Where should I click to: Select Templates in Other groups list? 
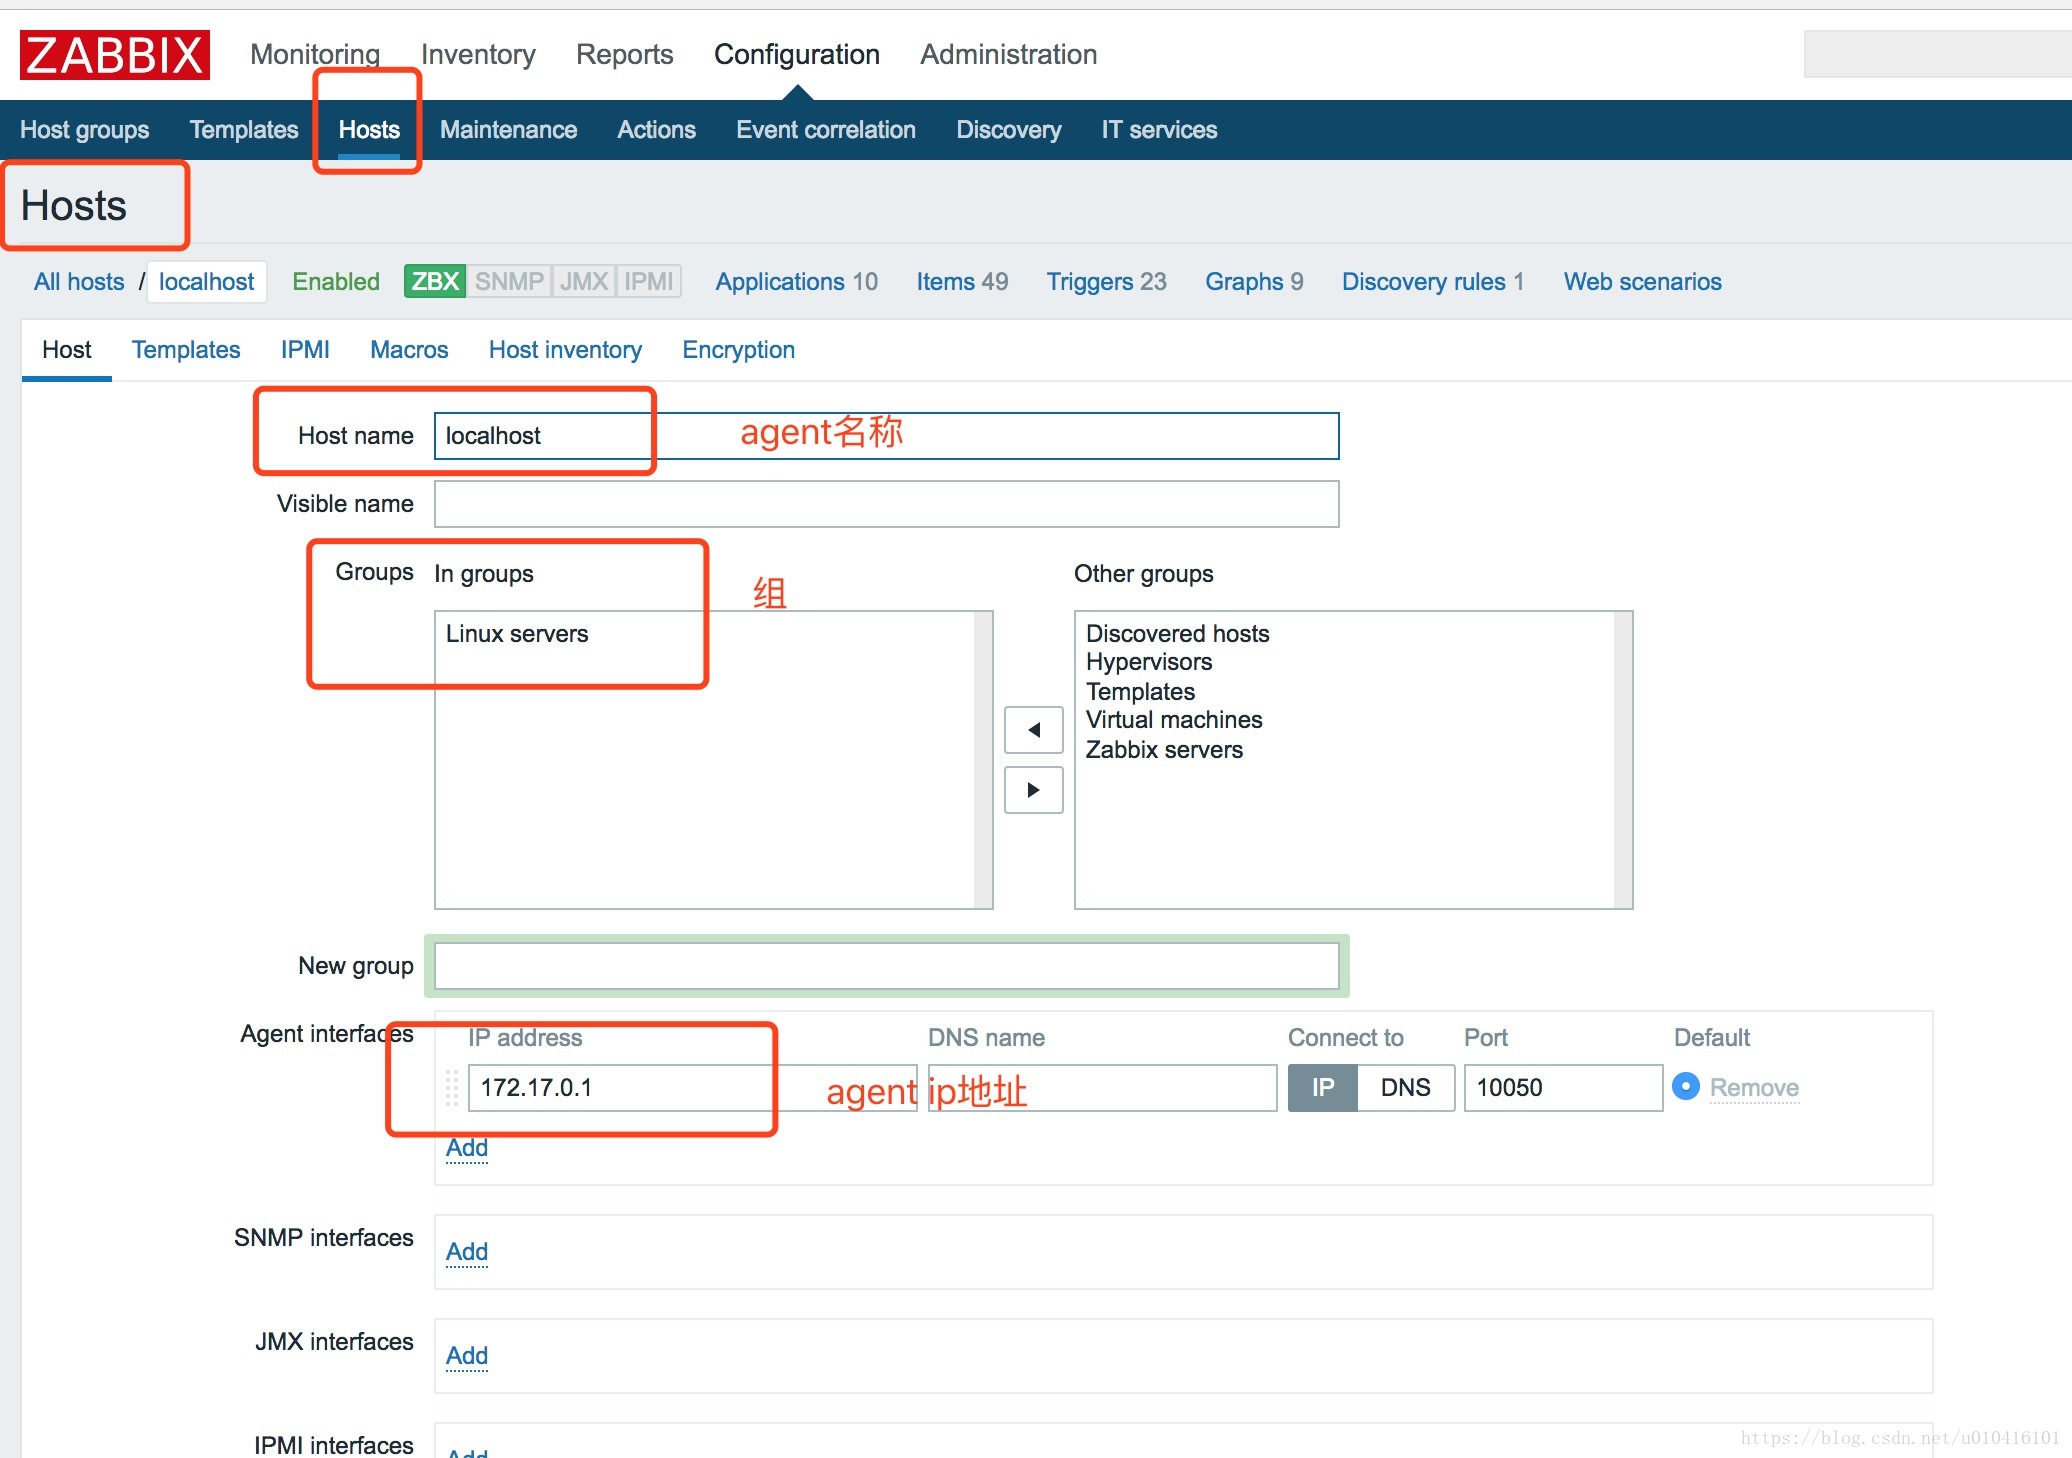(x=1140, y=692)
